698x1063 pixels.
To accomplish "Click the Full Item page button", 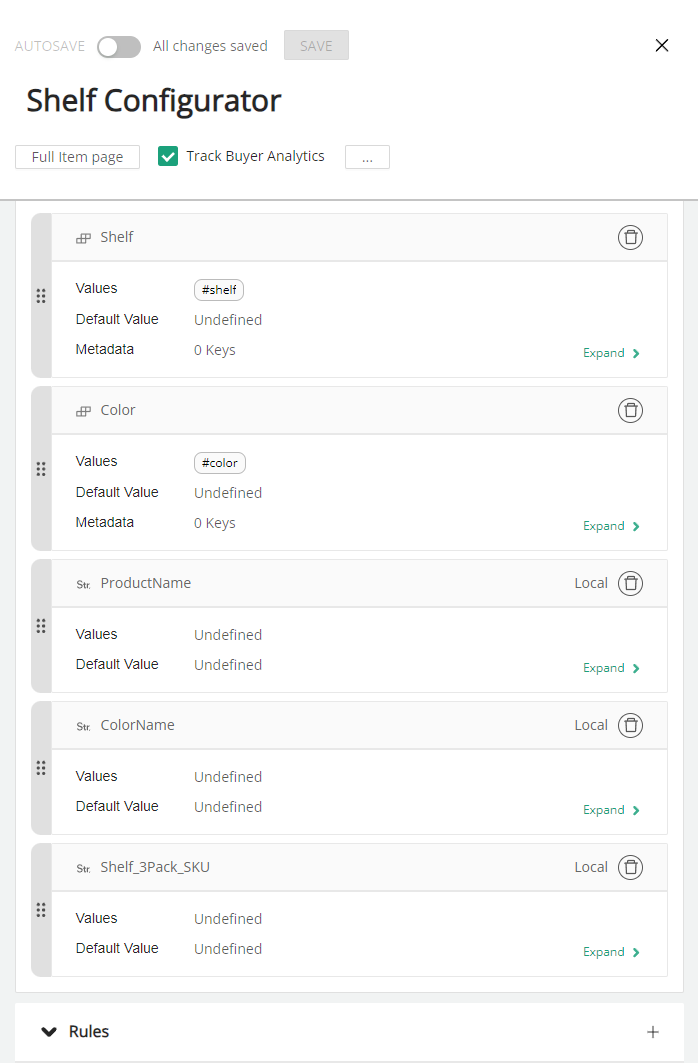I will [77, 157].
